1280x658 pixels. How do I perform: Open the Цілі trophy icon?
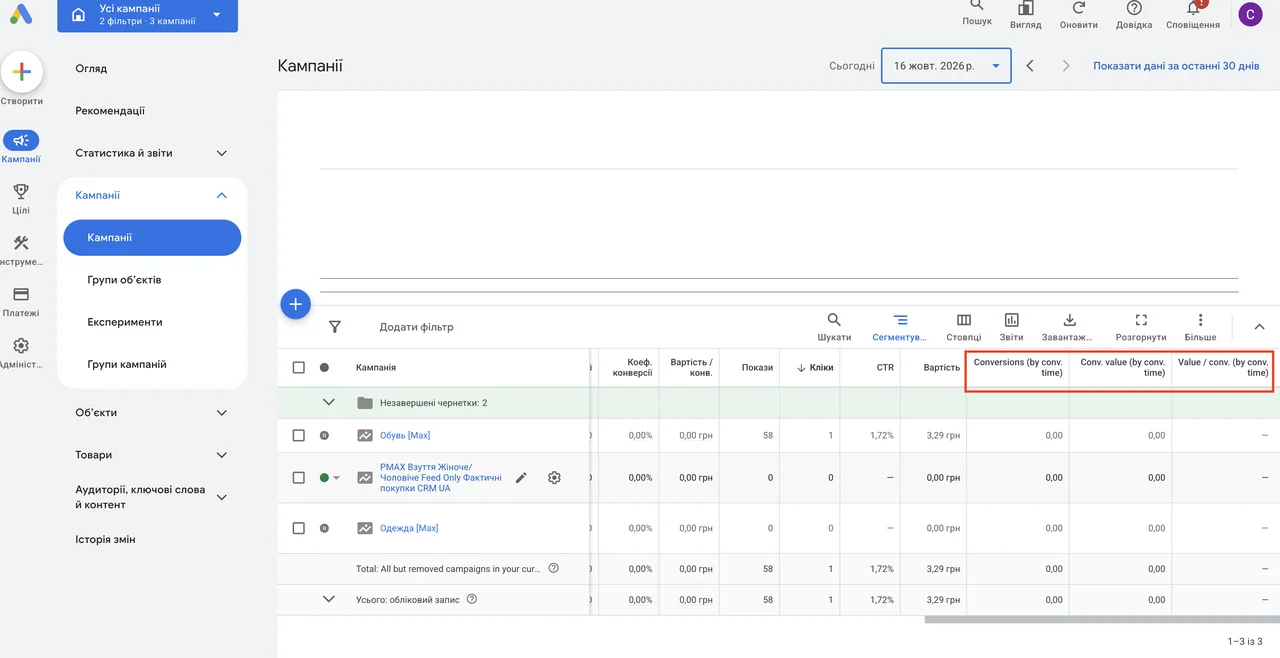21,191
